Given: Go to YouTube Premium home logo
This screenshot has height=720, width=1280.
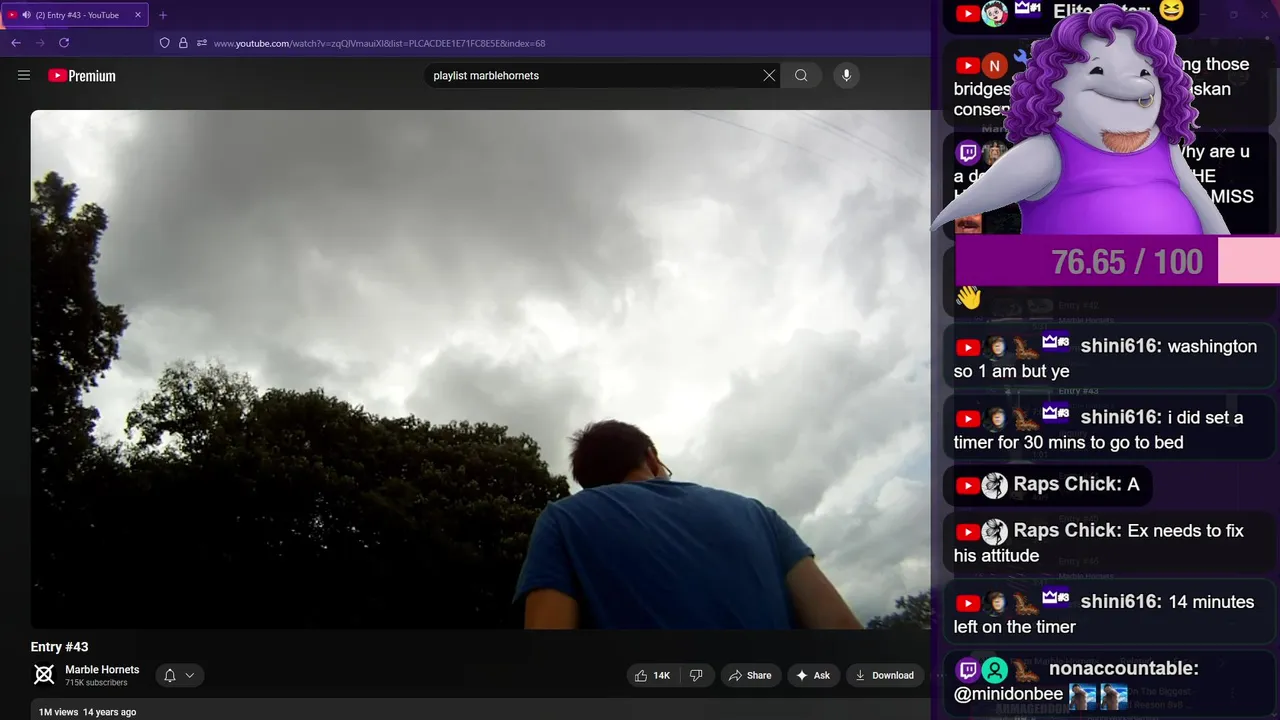Looking at the screenshot, I should coord(82,76).
